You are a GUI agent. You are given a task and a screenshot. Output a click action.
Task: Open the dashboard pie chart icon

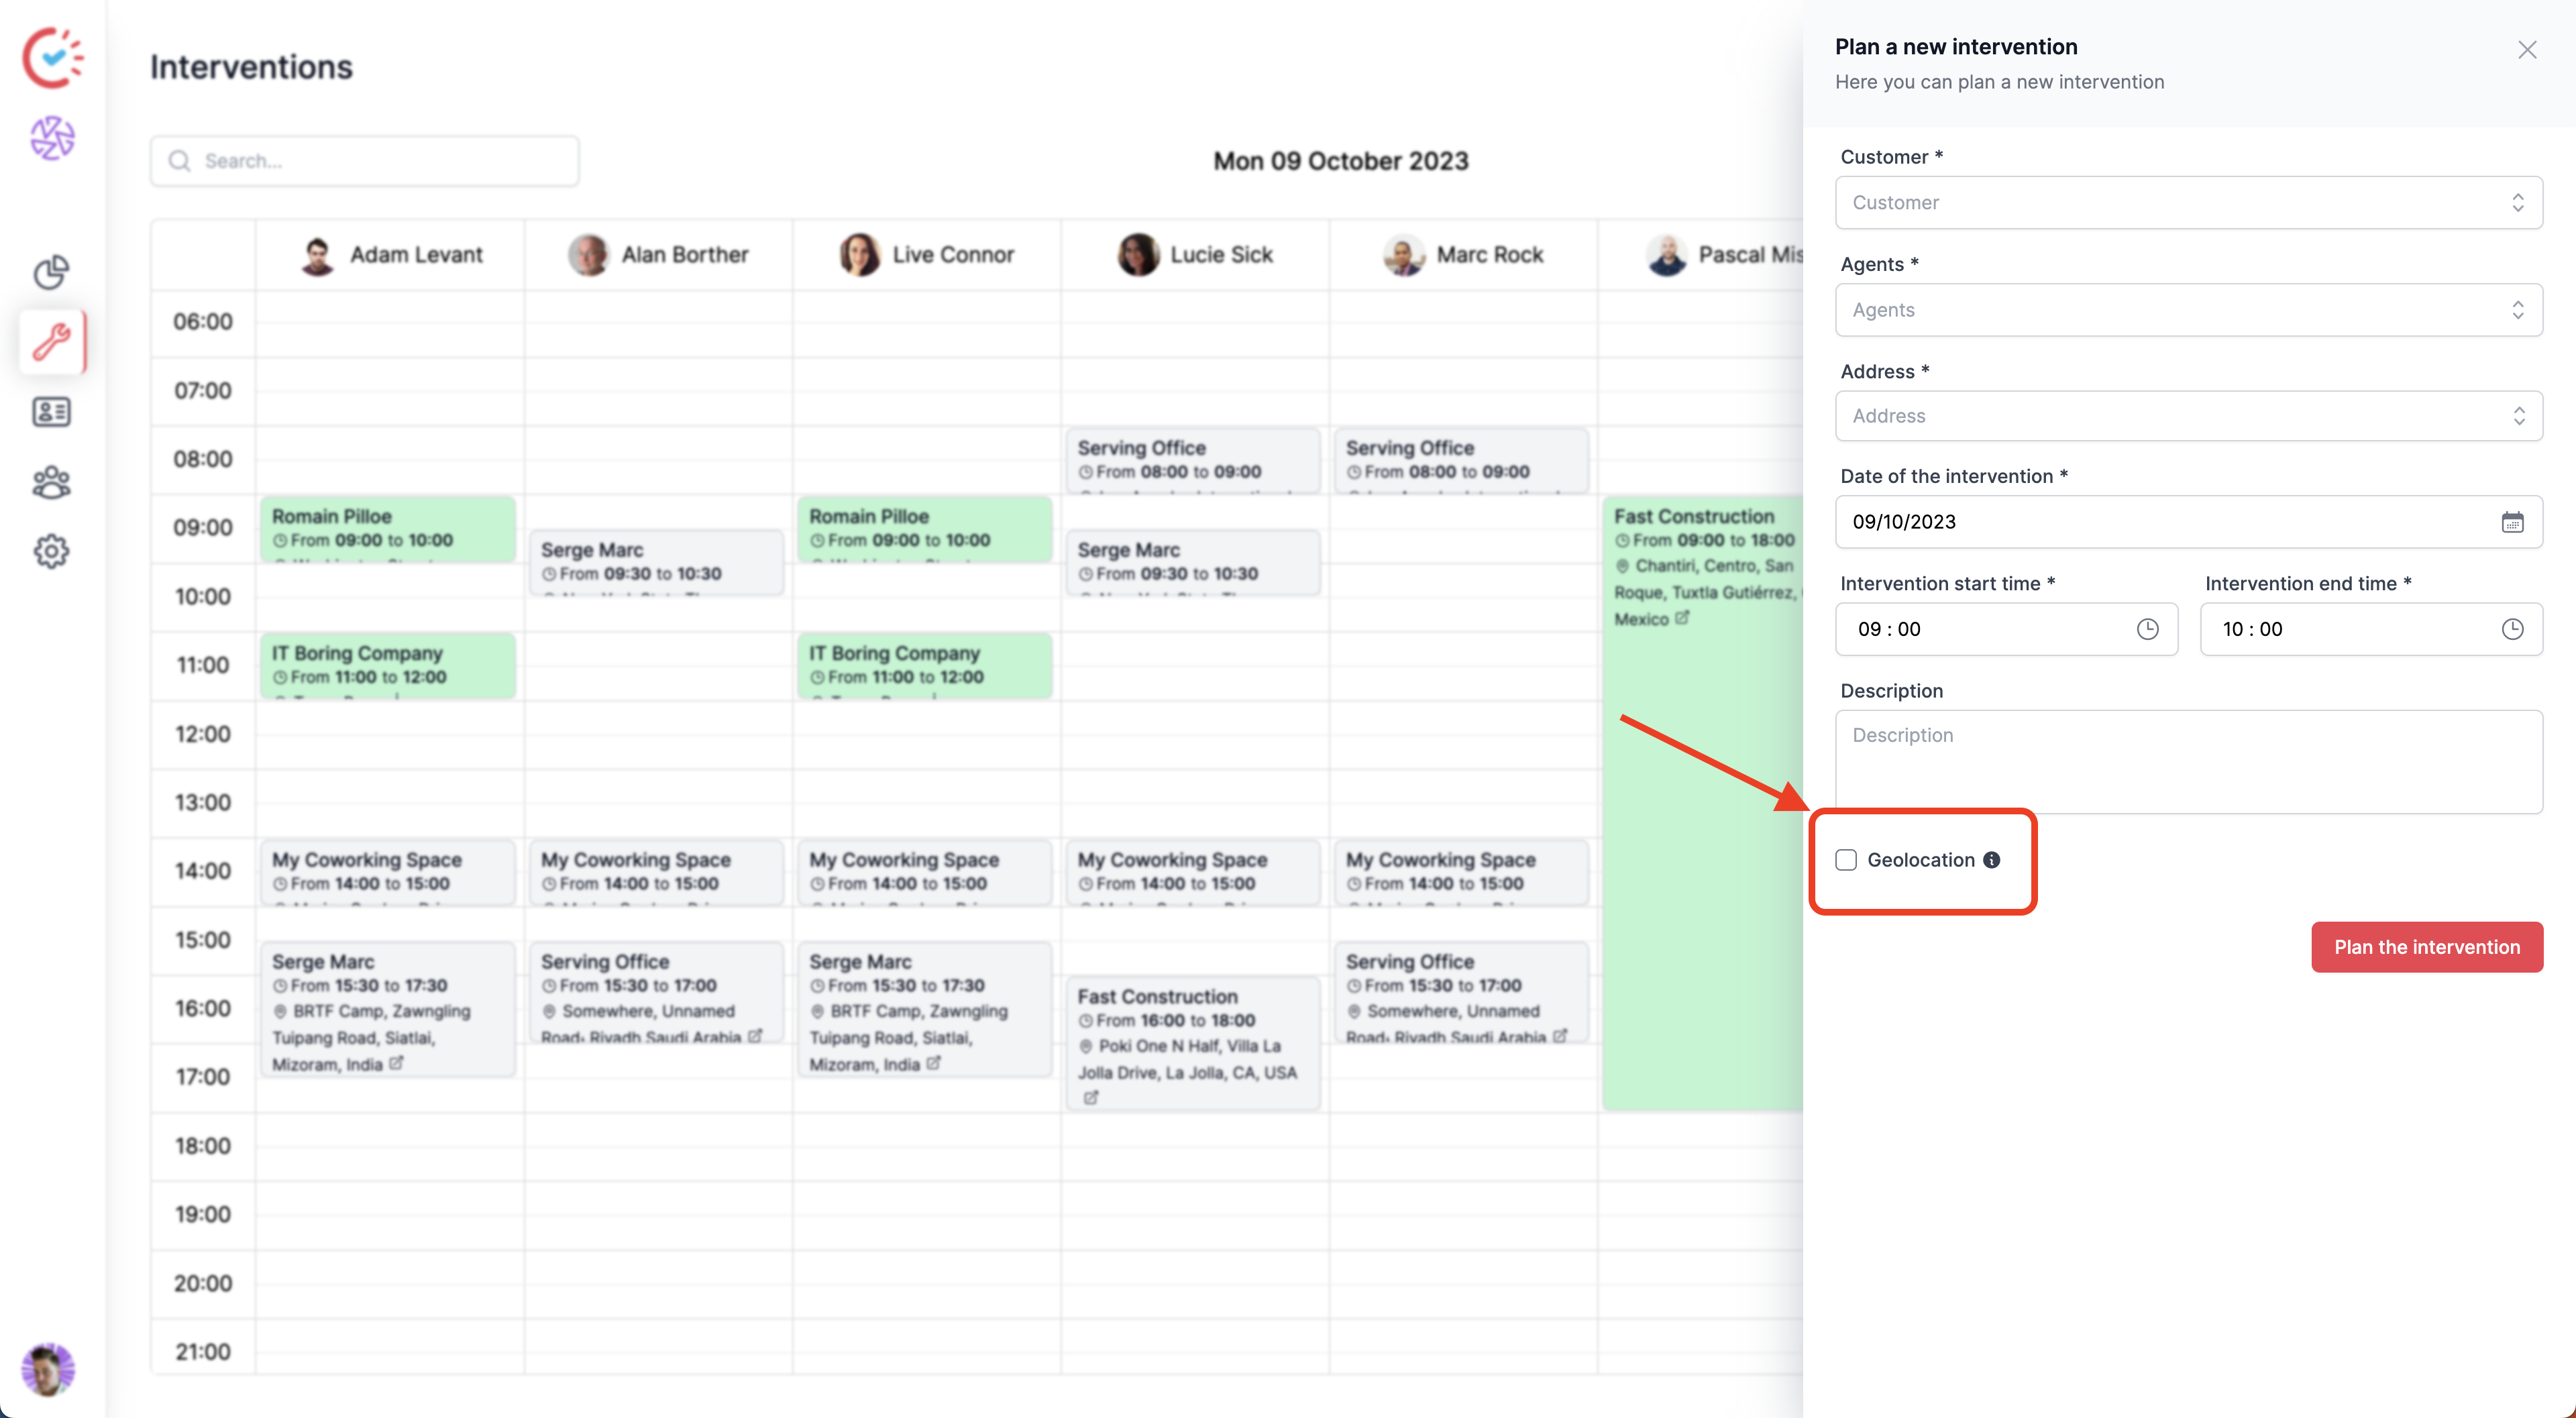click(x=51, y=272)
